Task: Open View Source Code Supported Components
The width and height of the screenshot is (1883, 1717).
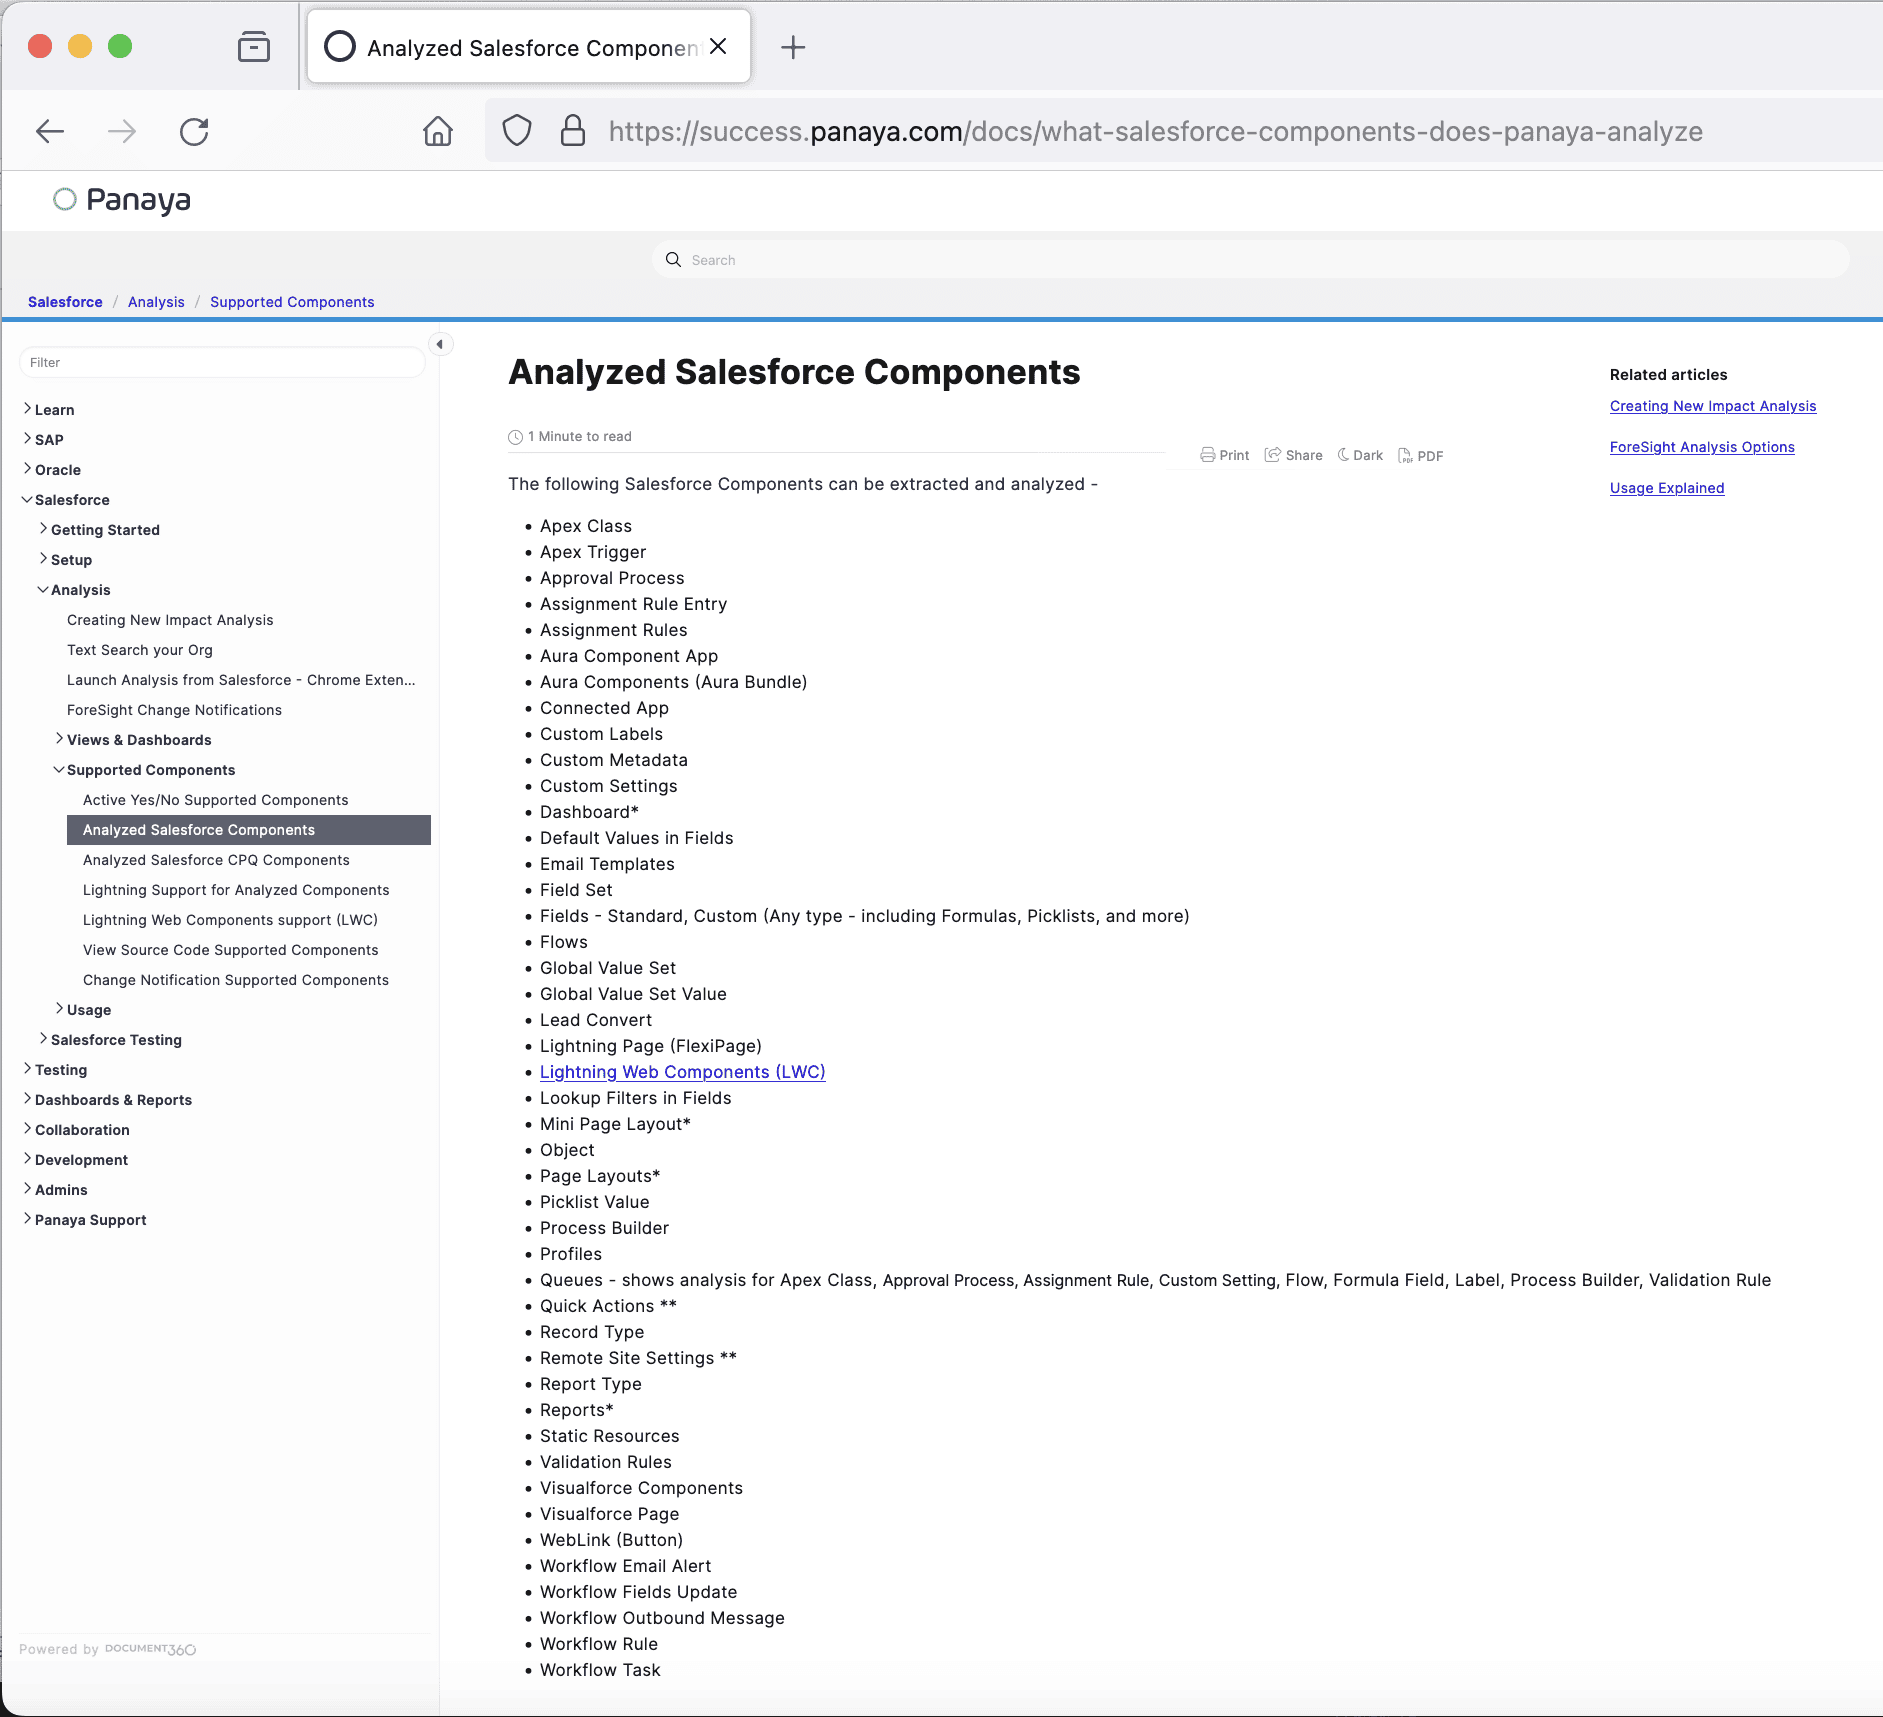Action: 231,950
